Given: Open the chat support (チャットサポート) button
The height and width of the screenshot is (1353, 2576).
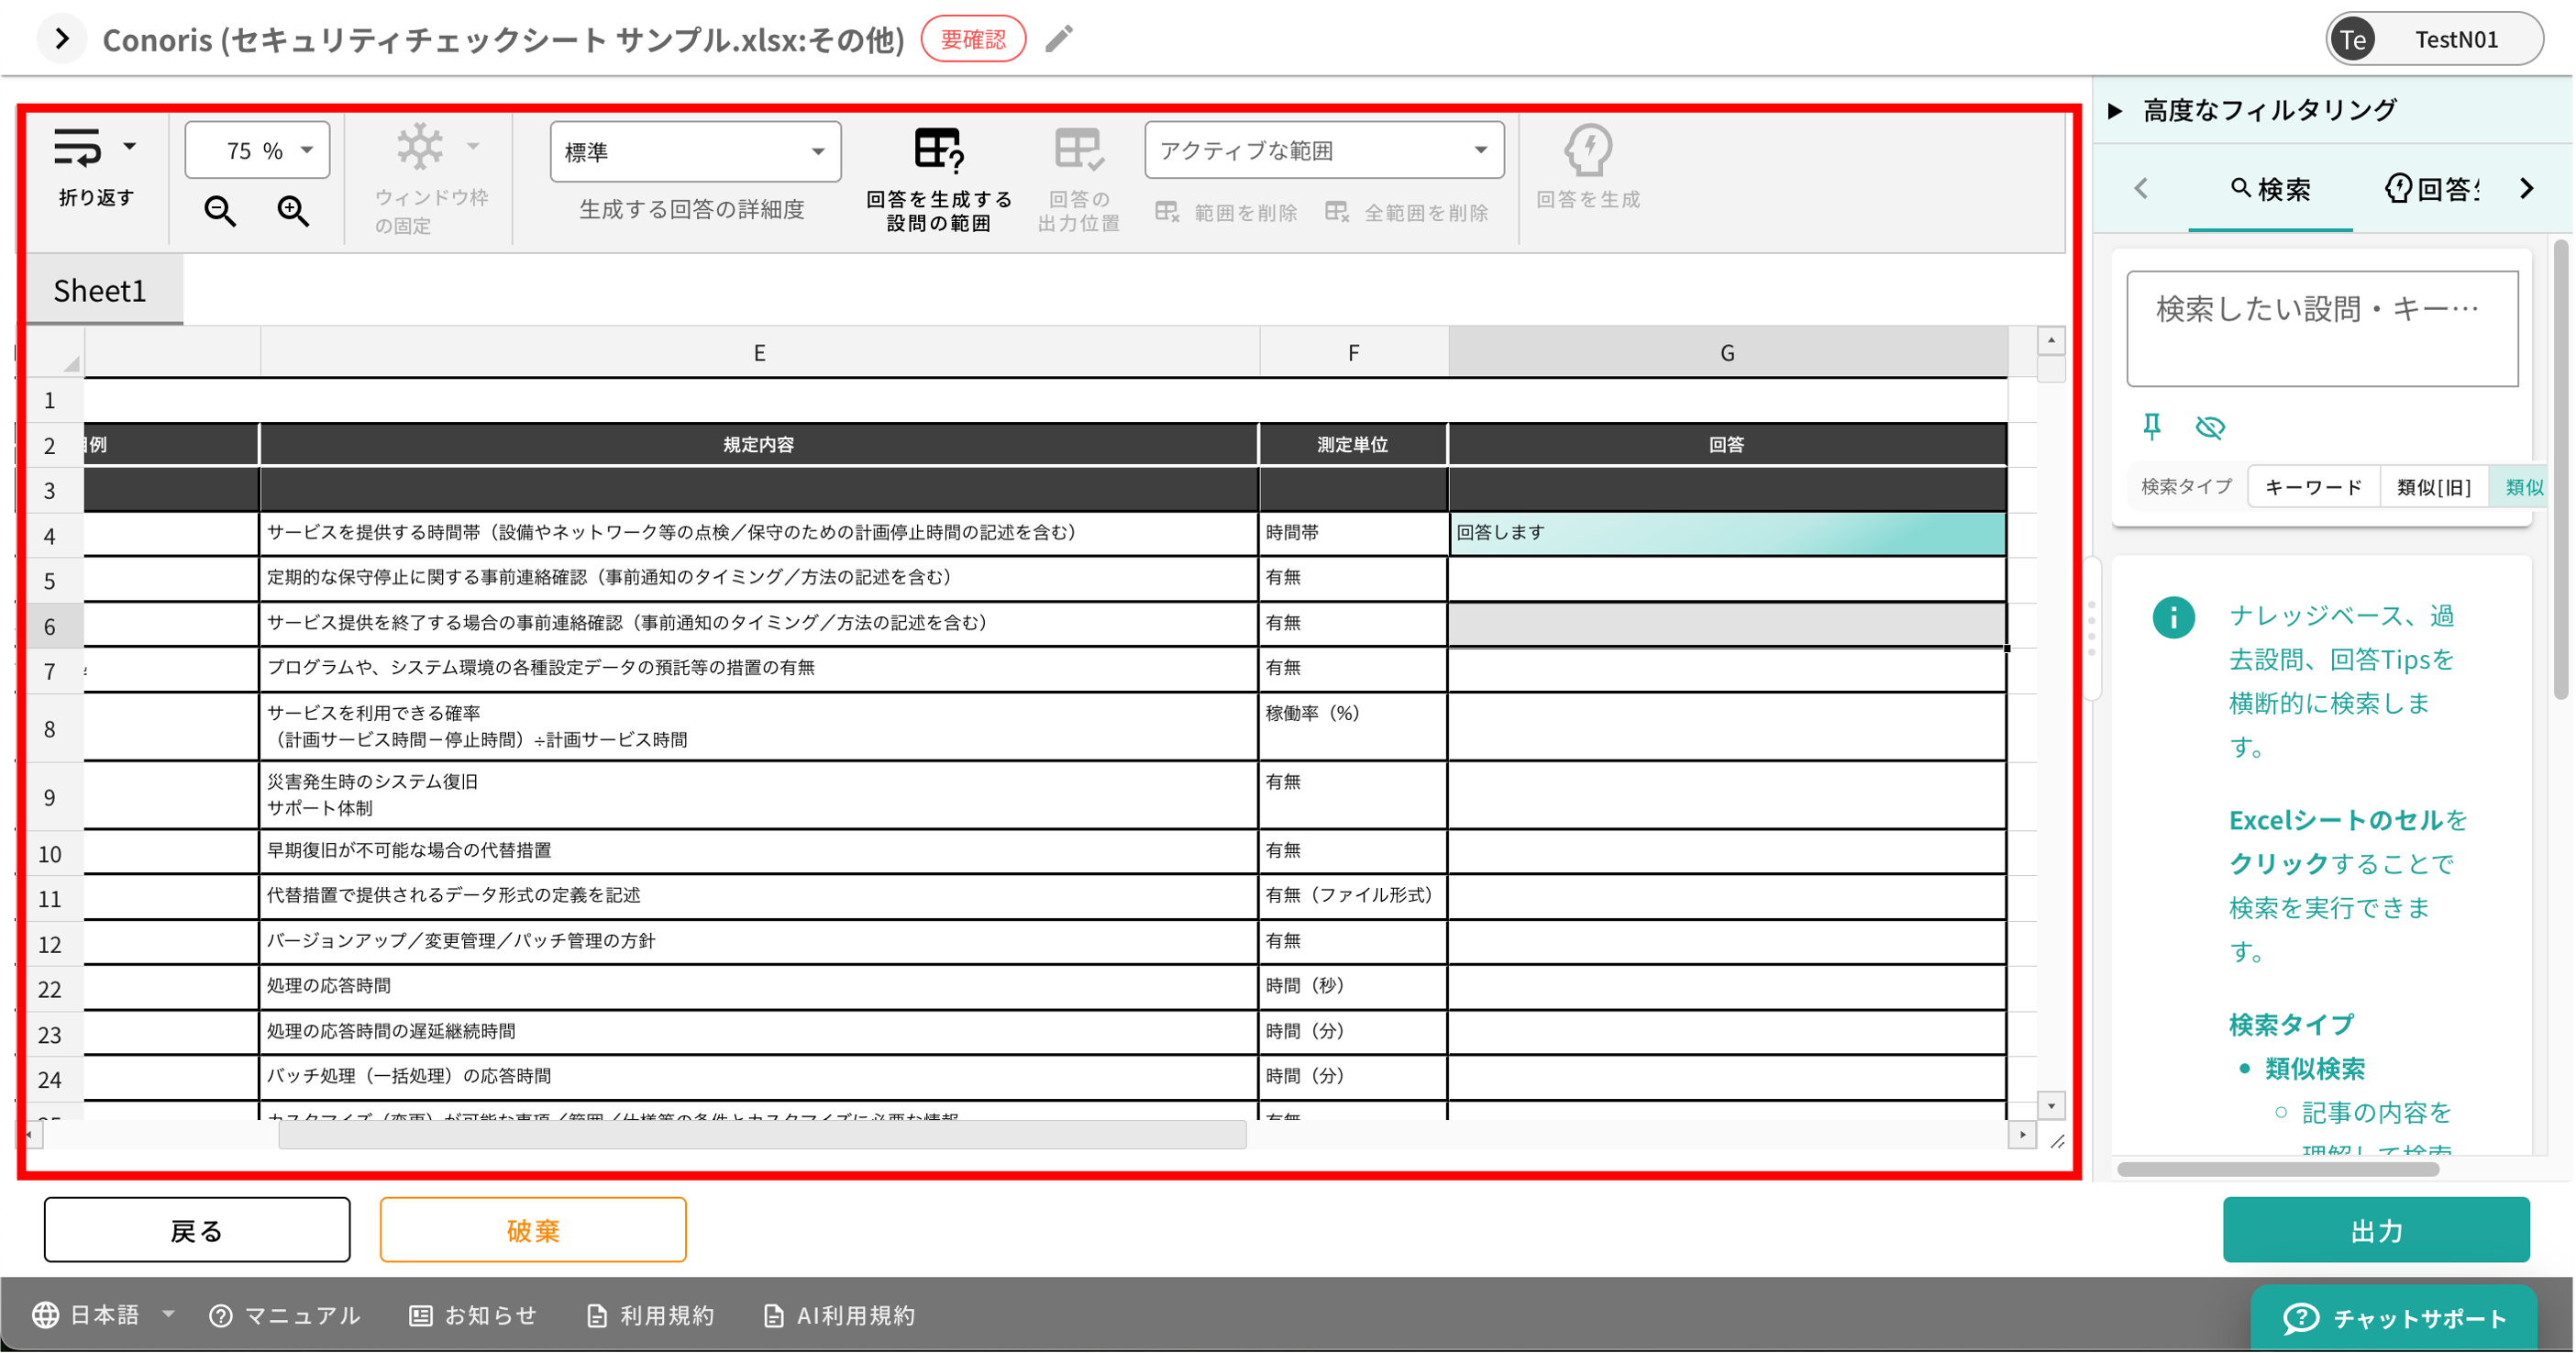Looking at the screenshot, I should pos(2394,1318).
